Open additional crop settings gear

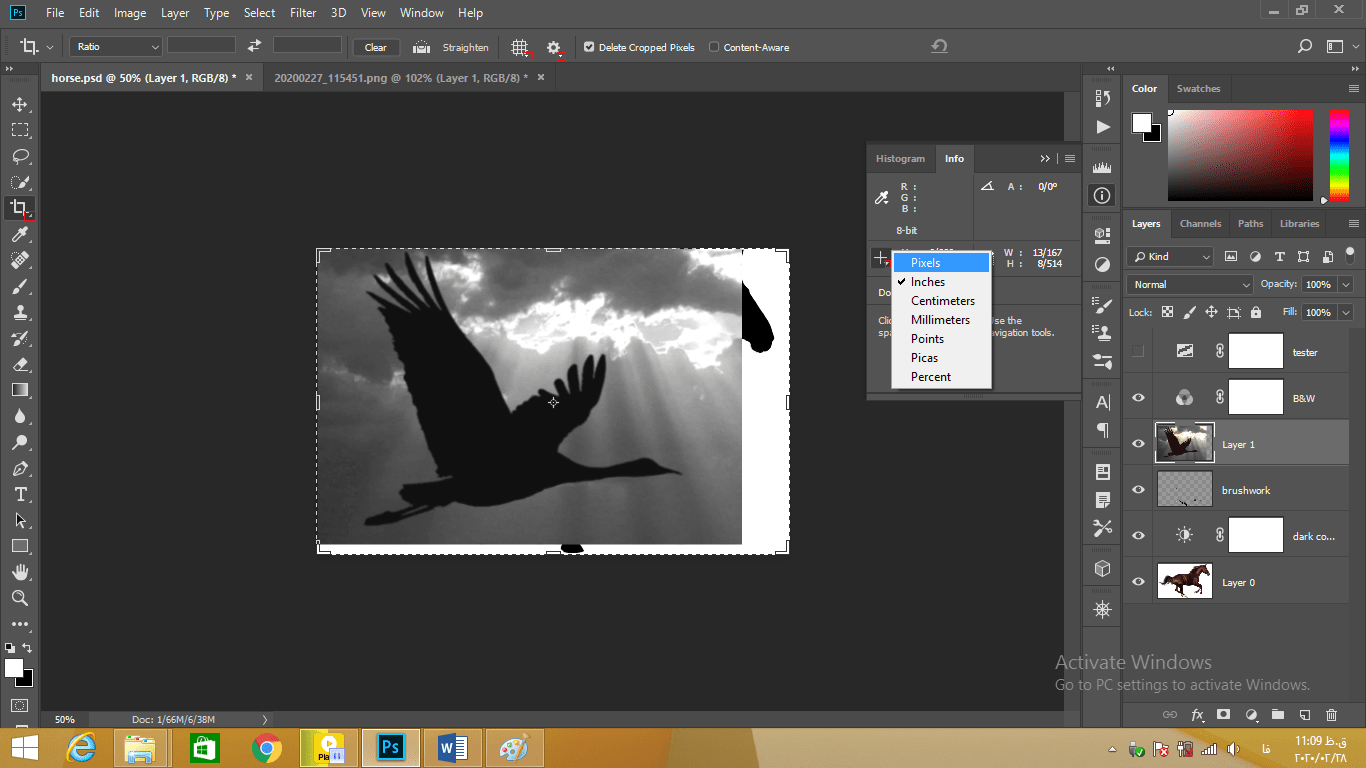[x=554, y=47]
